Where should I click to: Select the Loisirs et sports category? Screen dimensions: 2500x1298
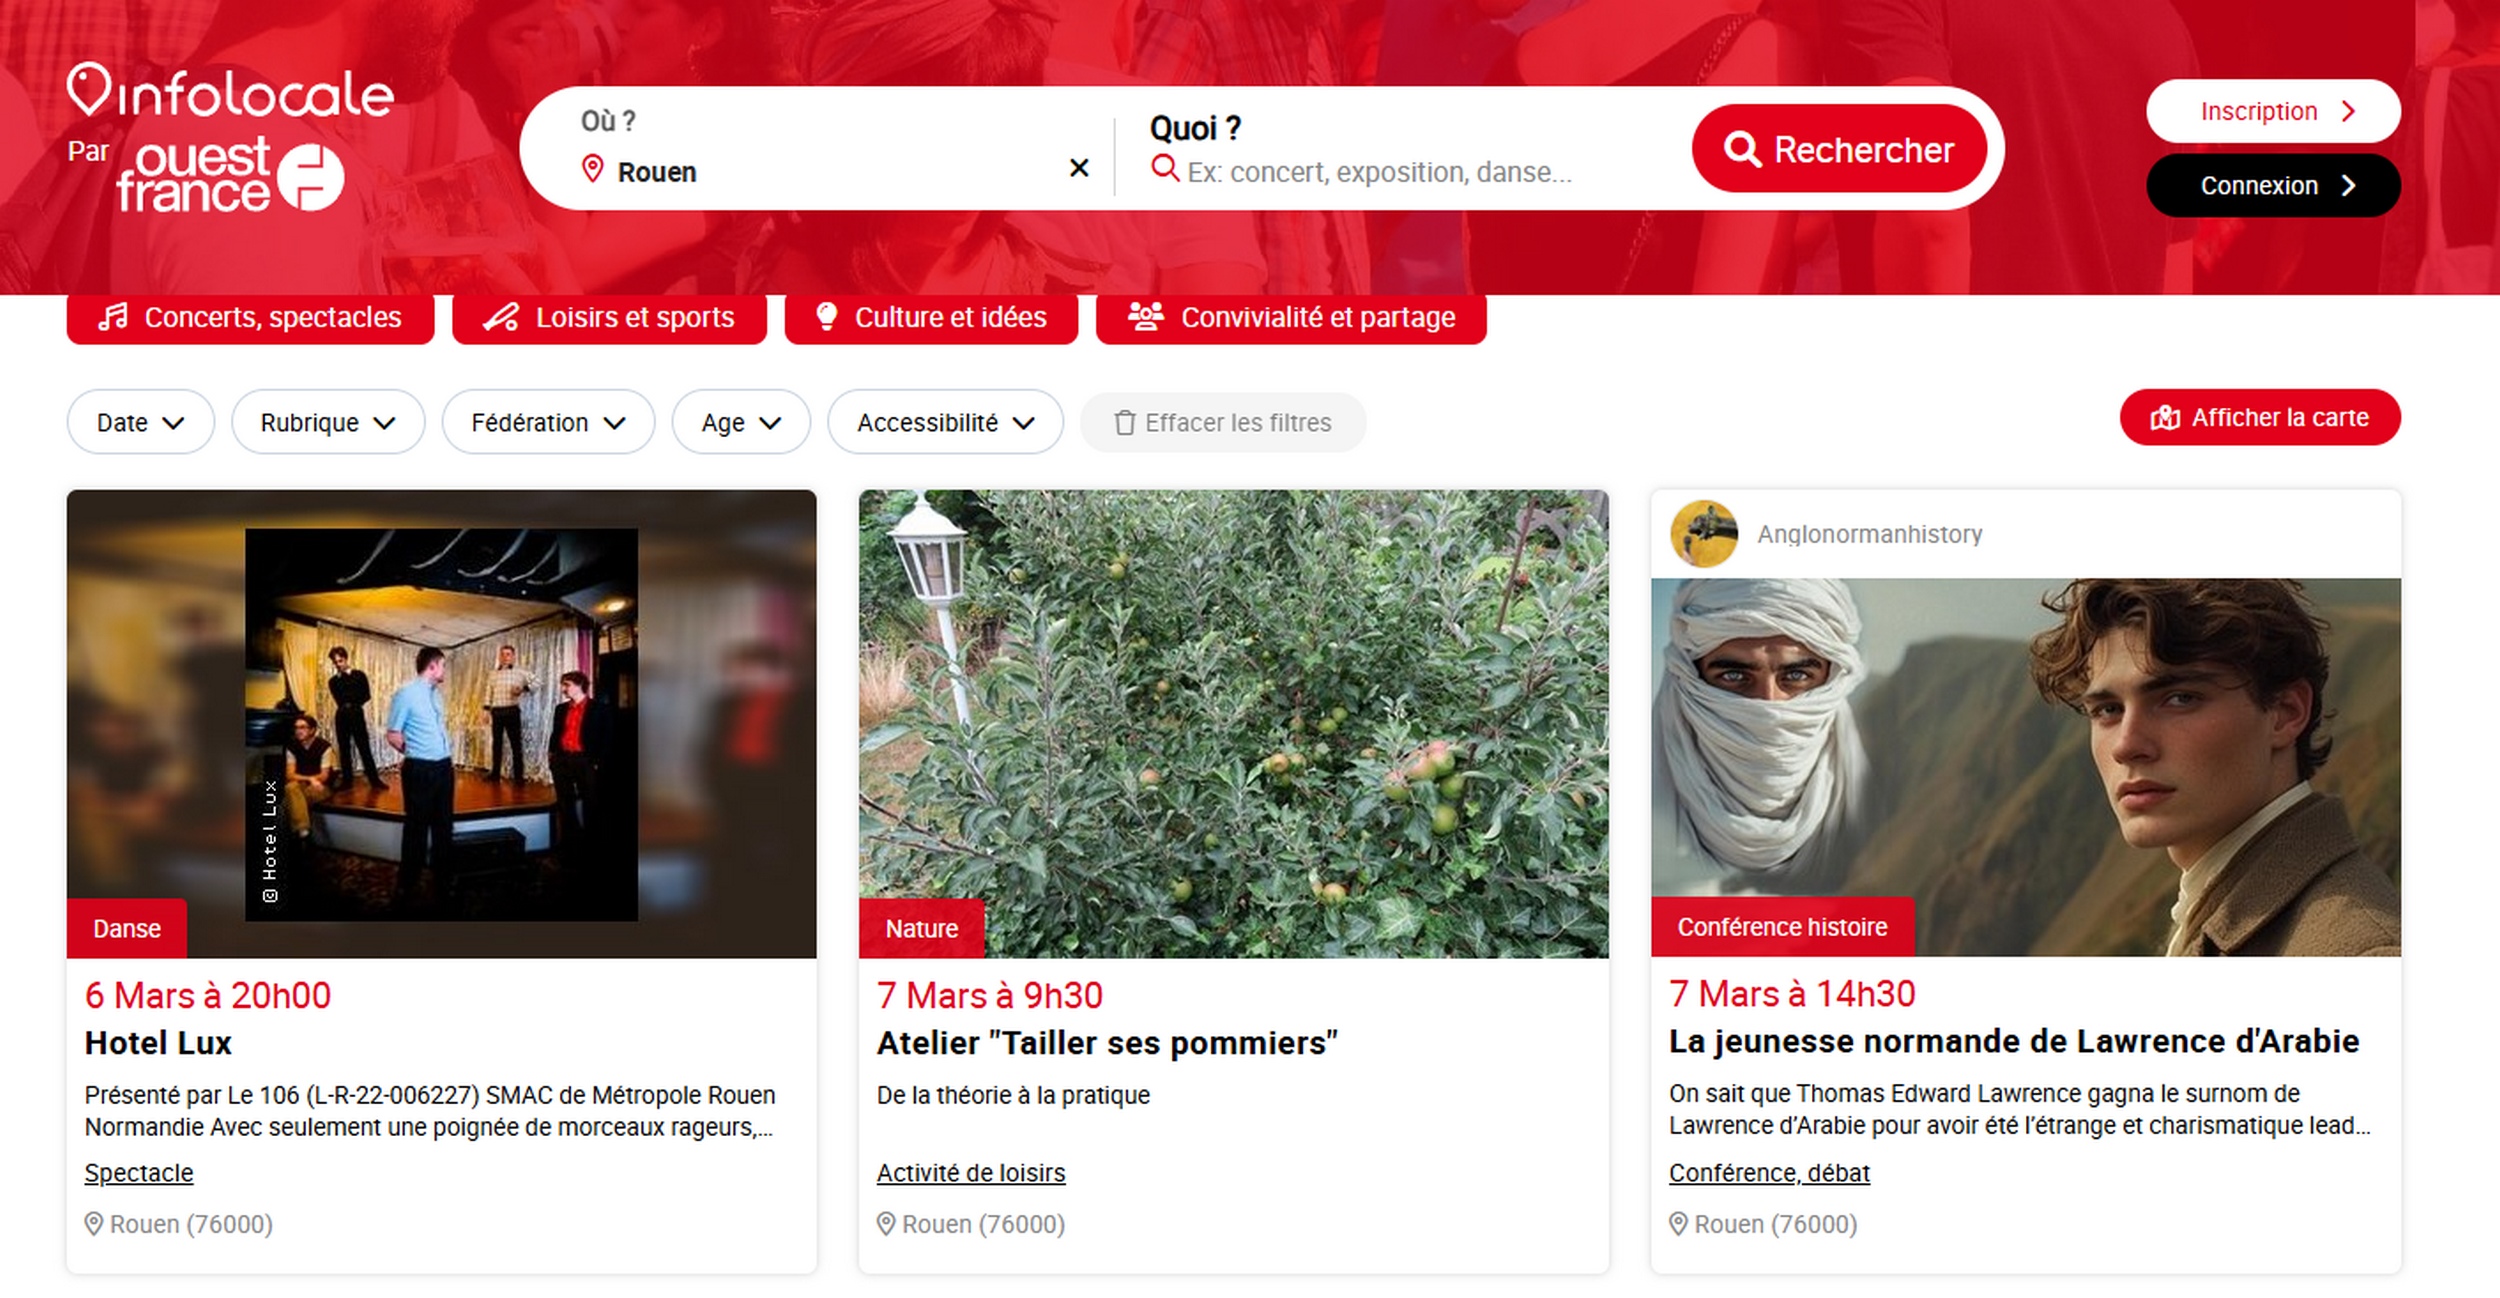point(609,318)
